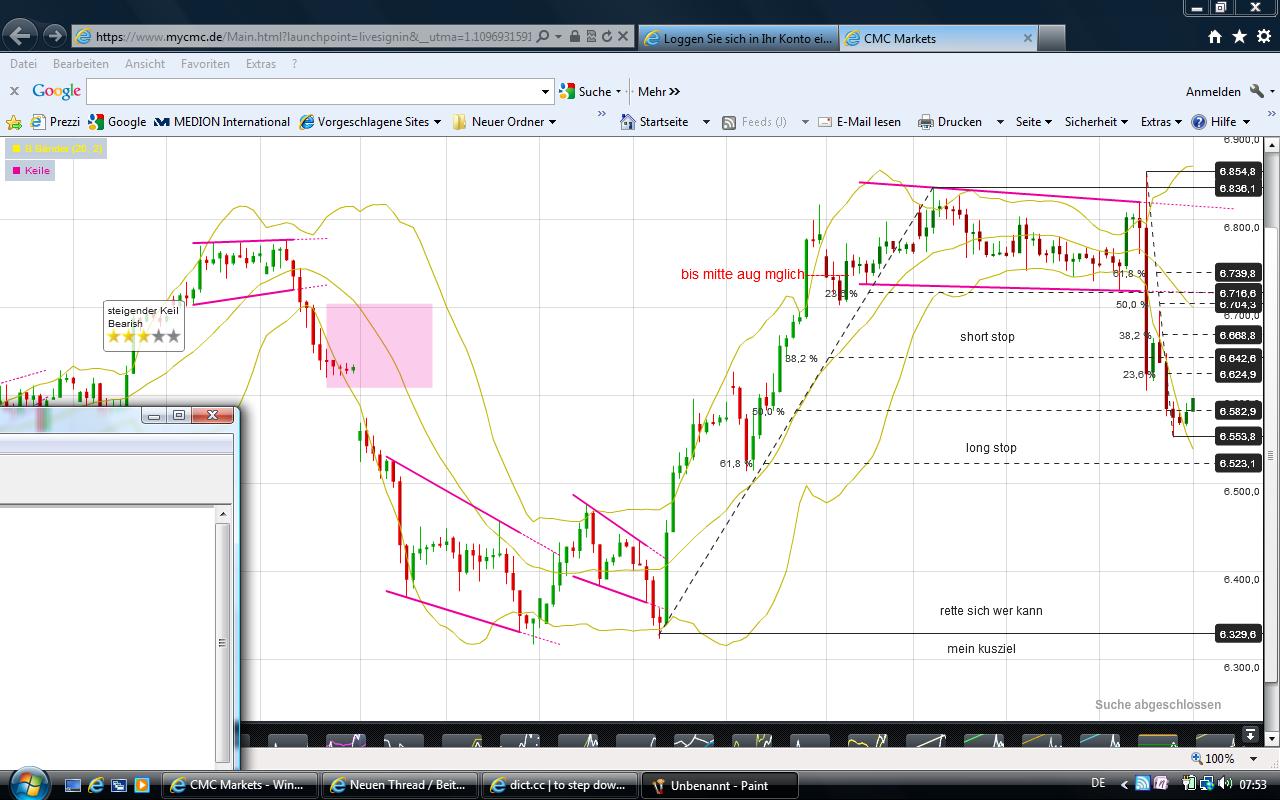Open the Prezzi favorites link
The height and width of the screenshot is (800, 1280).
55,122
